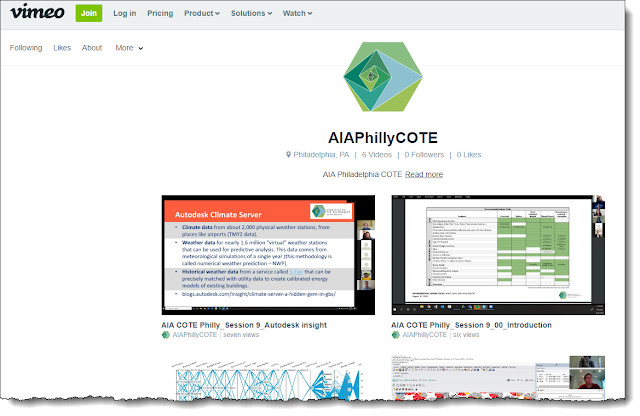Screen dimensions: 640x416
Task: Click the AIAPhillyCOTE uploader name under Introduction video
Action: click(425, 335)
